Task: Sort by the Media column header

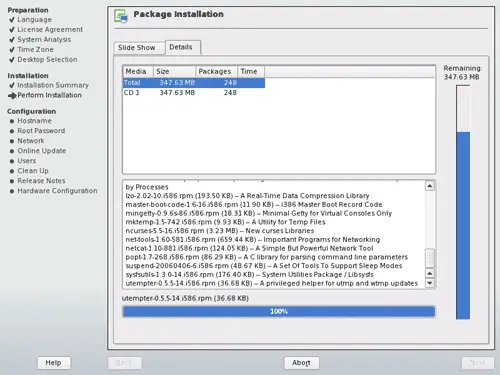Action: click(138, 71)
